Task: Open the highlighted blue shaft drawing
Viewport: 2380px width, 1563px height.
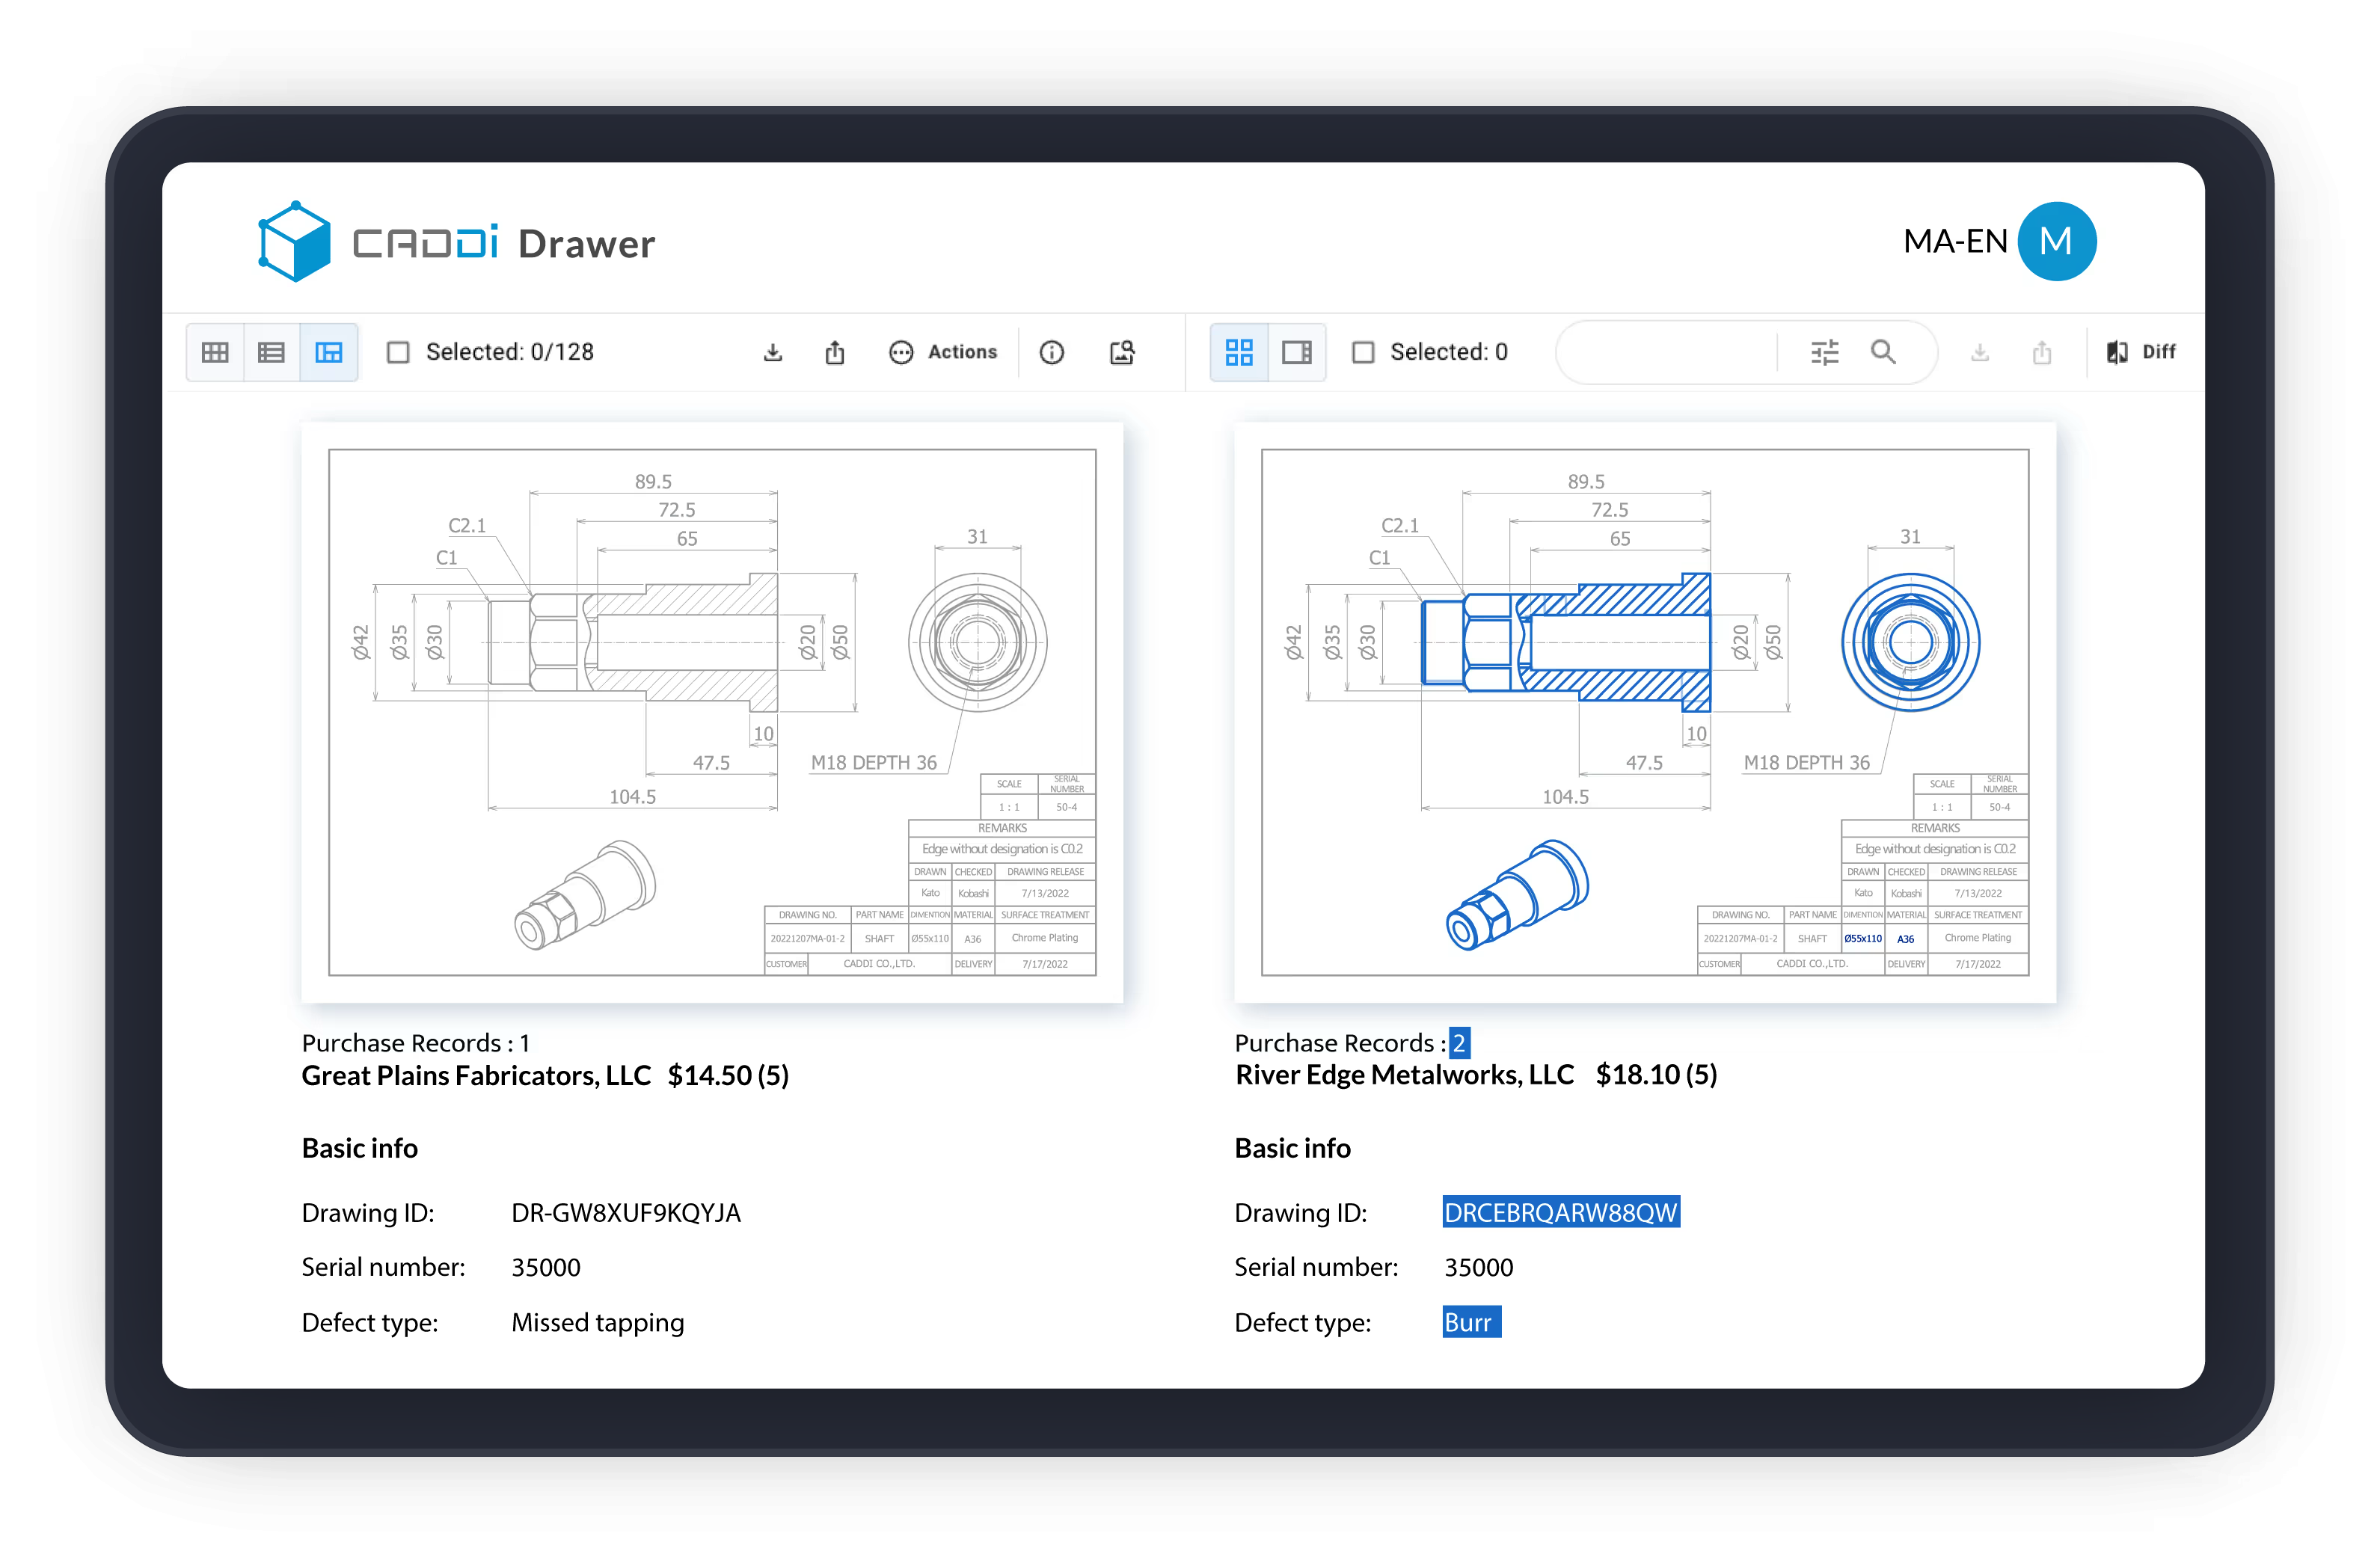Action: [x=1645, y=712]
